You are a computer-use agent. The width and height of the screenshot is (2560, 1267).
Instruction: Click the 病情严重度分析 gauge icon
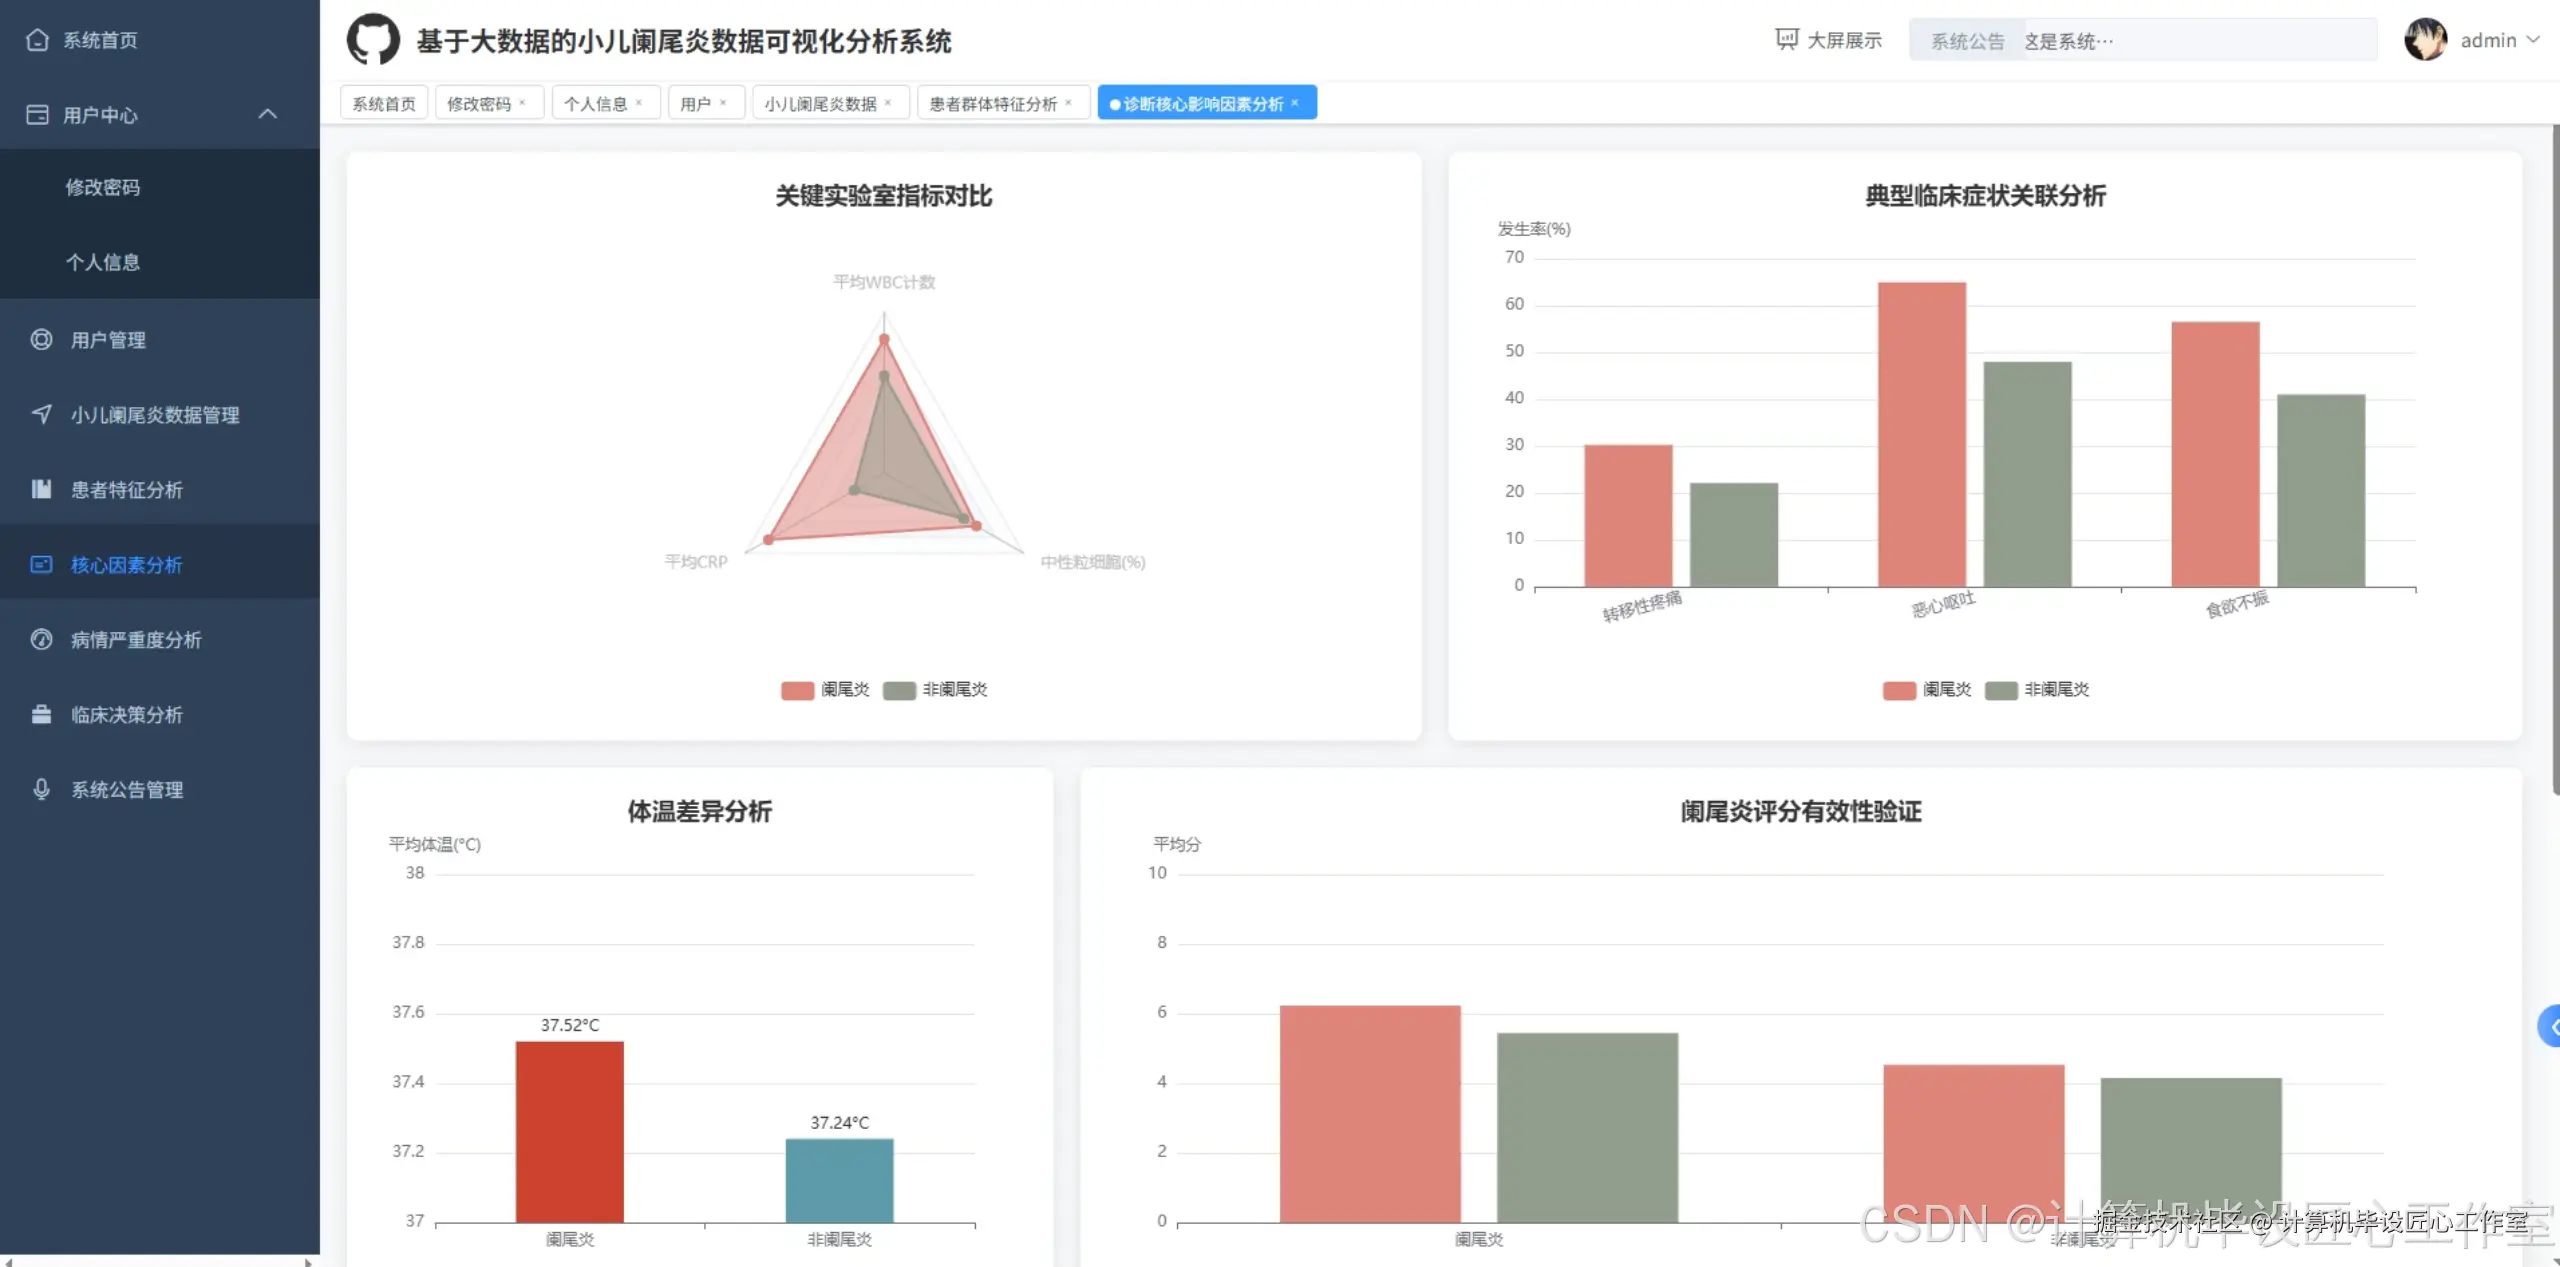pyautogui.click(x=41, y=639)
